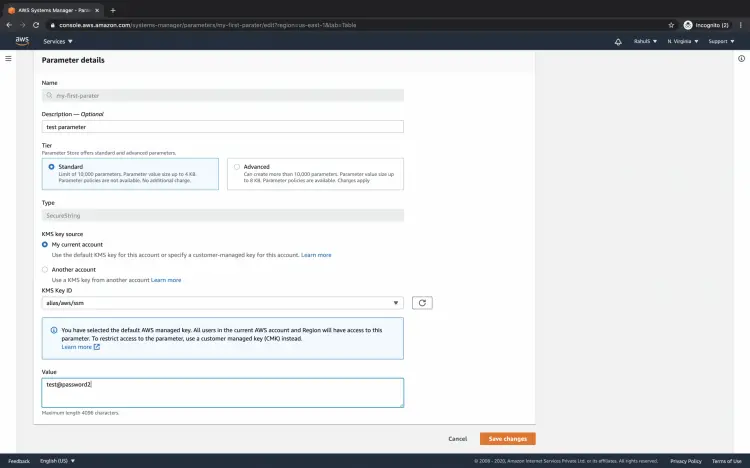Open the English (US) language dropdown

click(57, 461)
